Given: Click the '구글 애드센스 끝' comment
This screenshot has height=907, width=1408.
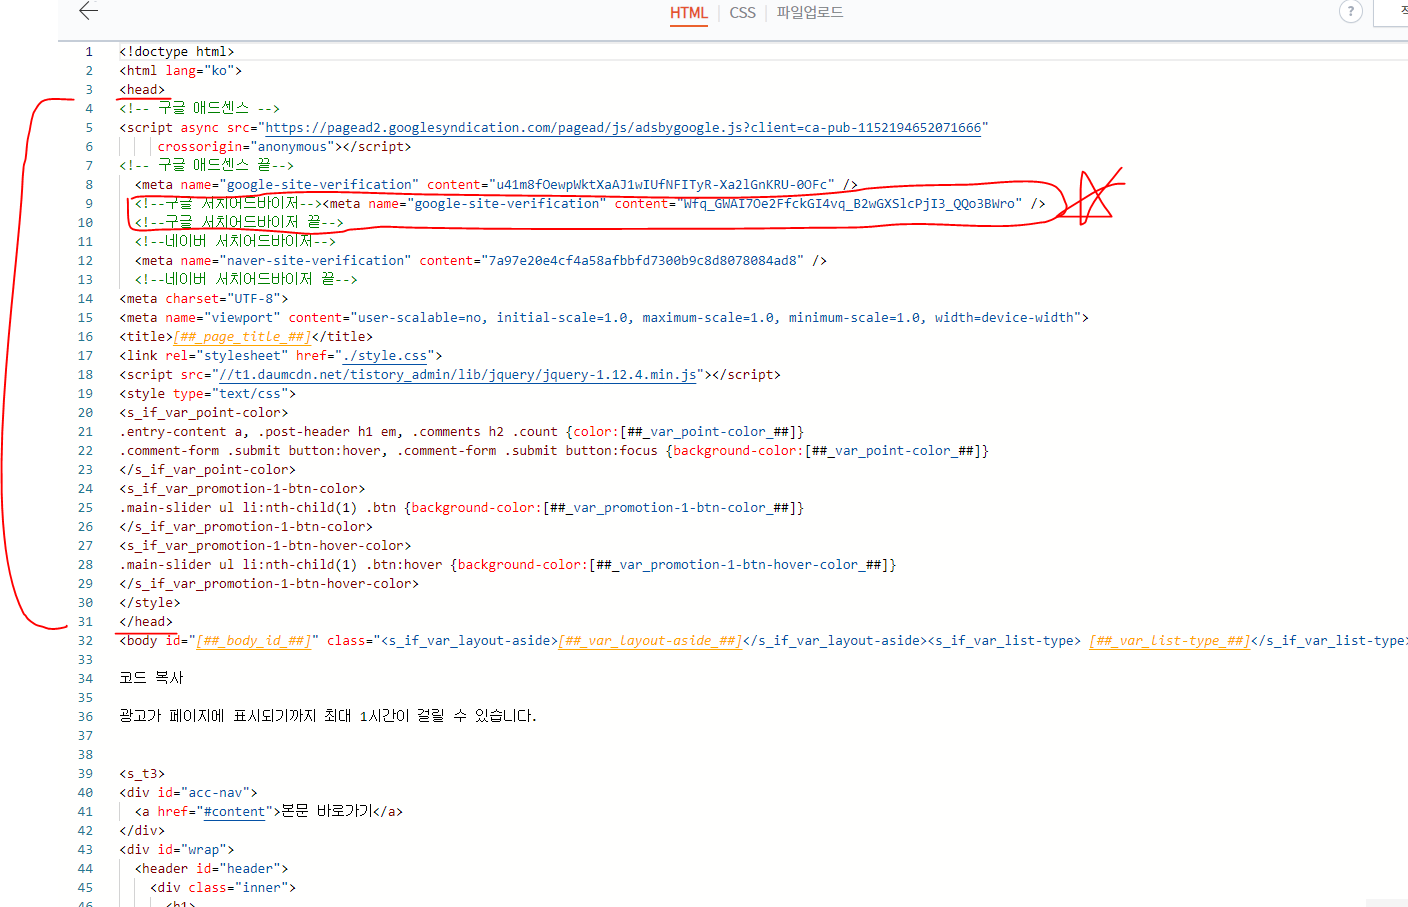Looking at the screenshot, I should click(207, 166).
